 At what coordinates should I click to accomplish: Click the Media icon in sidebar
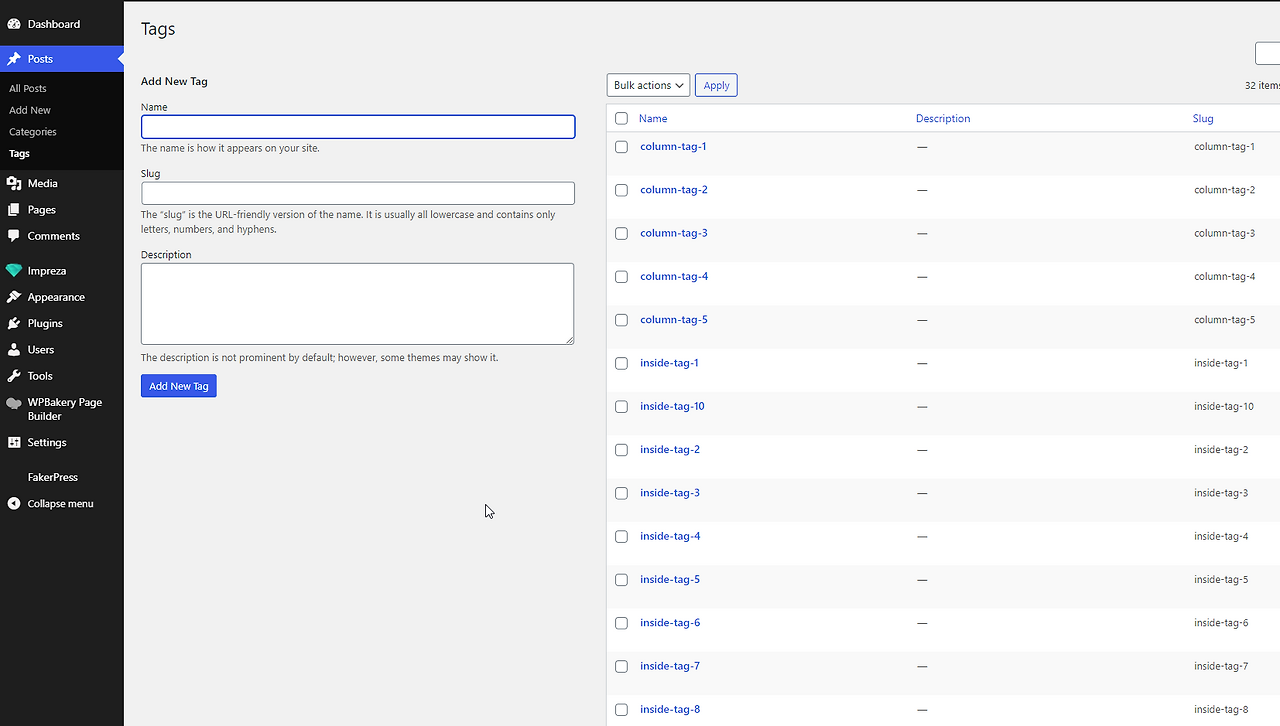point(14,184)
